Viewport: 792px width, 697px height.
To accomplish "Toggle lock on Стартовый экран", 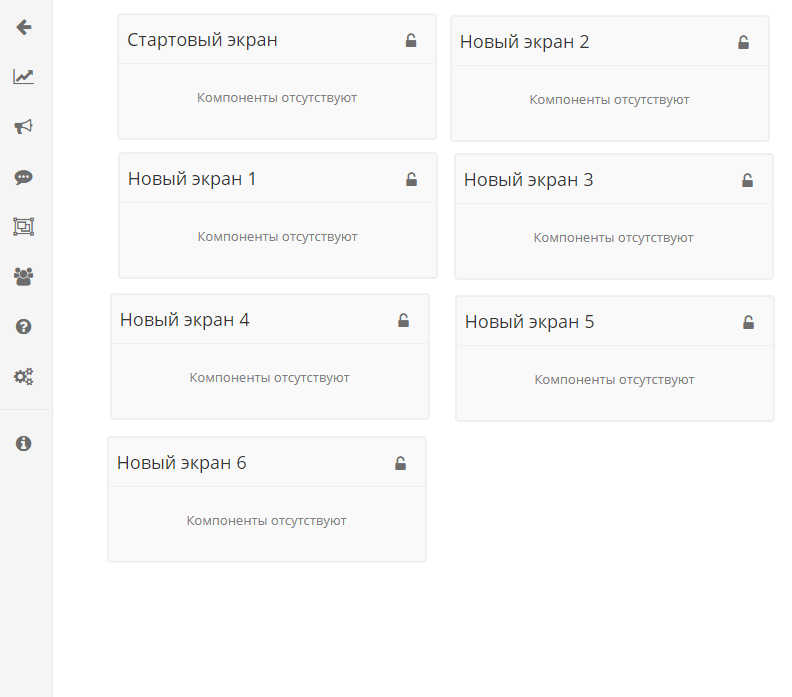I will tap(411, 40).
